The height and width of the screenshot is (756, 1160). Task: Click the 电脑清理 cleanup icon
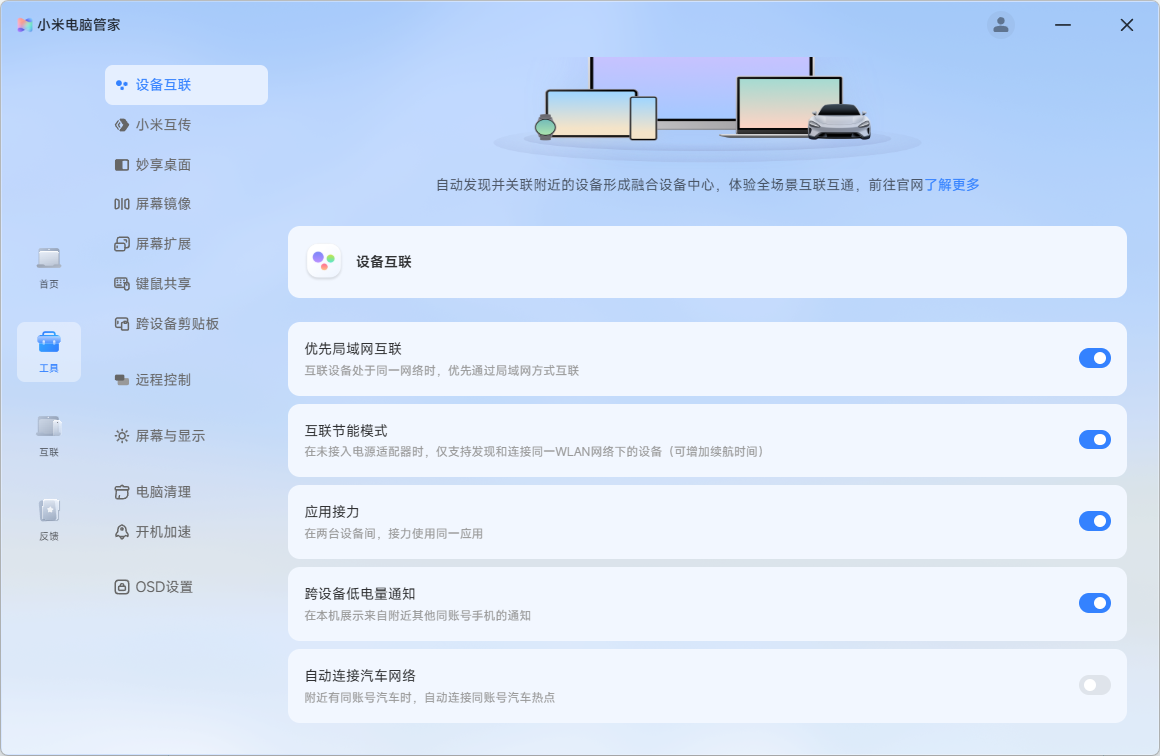[x=122, y=493]
